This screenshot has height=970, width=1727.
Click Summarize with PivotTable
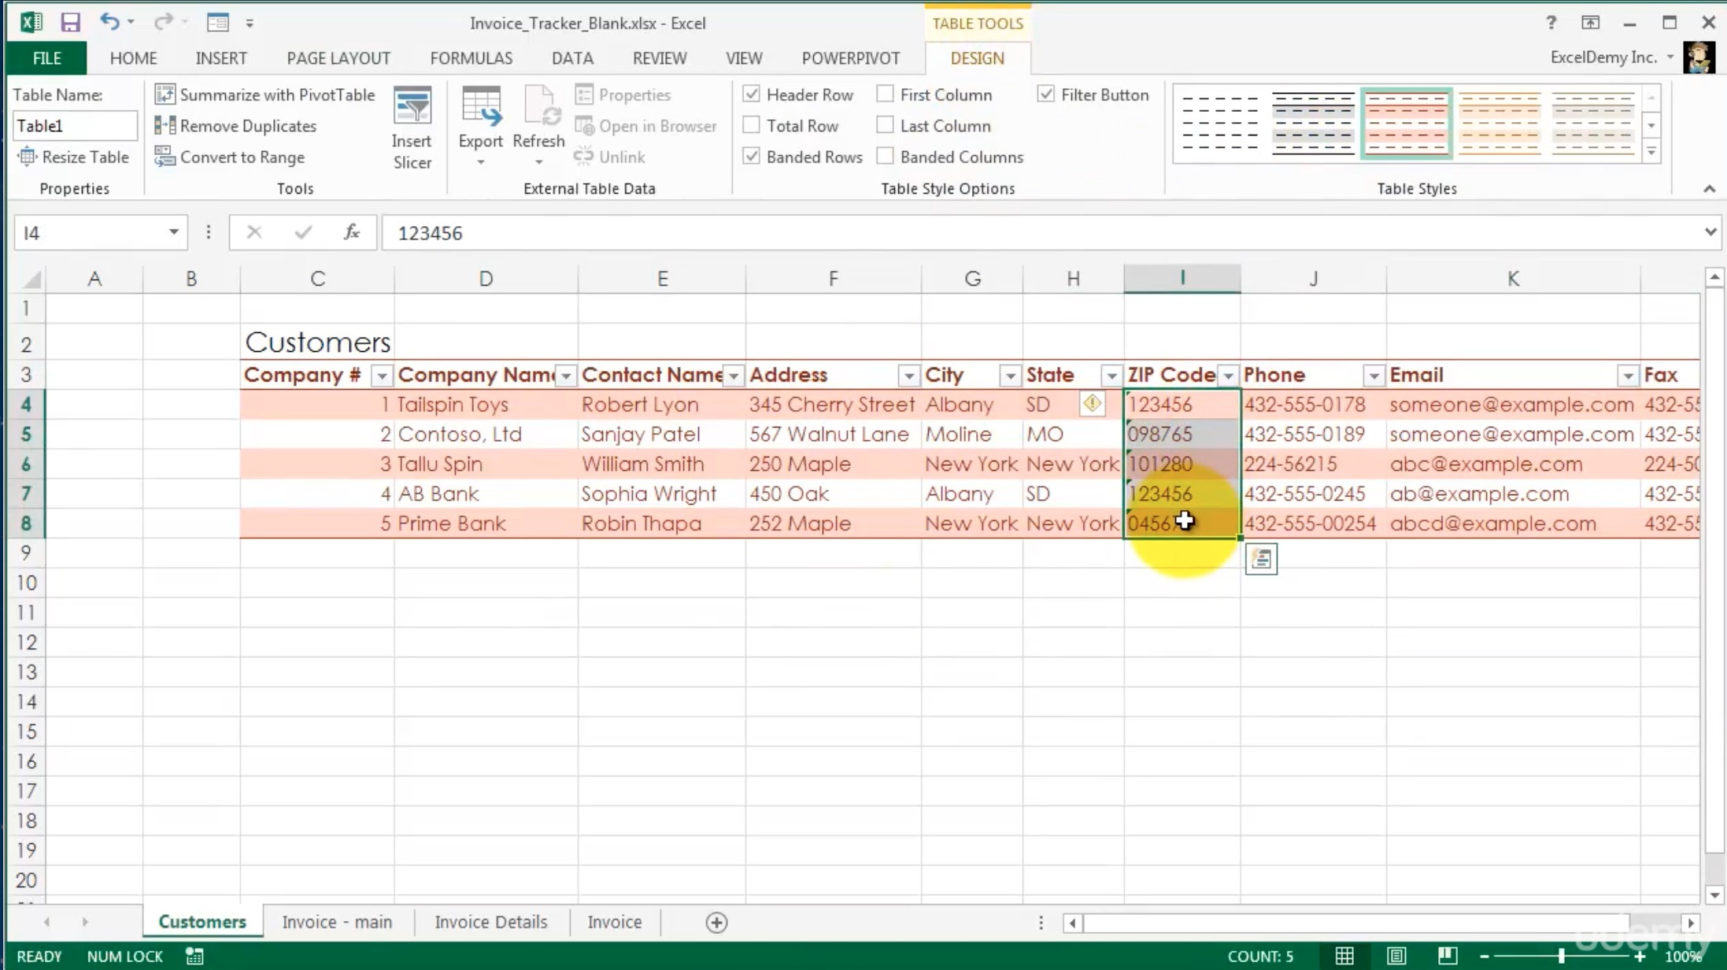(265, 95)
